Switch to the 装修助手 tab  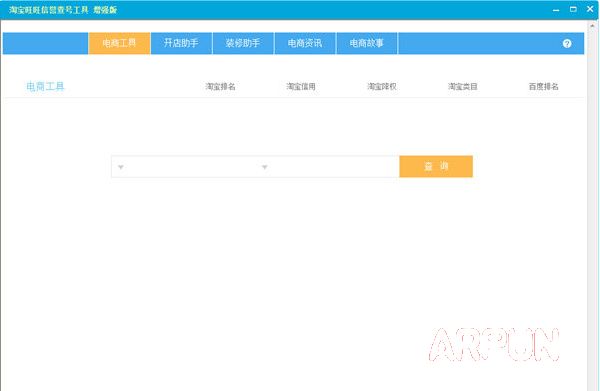(x=243, y=43)
